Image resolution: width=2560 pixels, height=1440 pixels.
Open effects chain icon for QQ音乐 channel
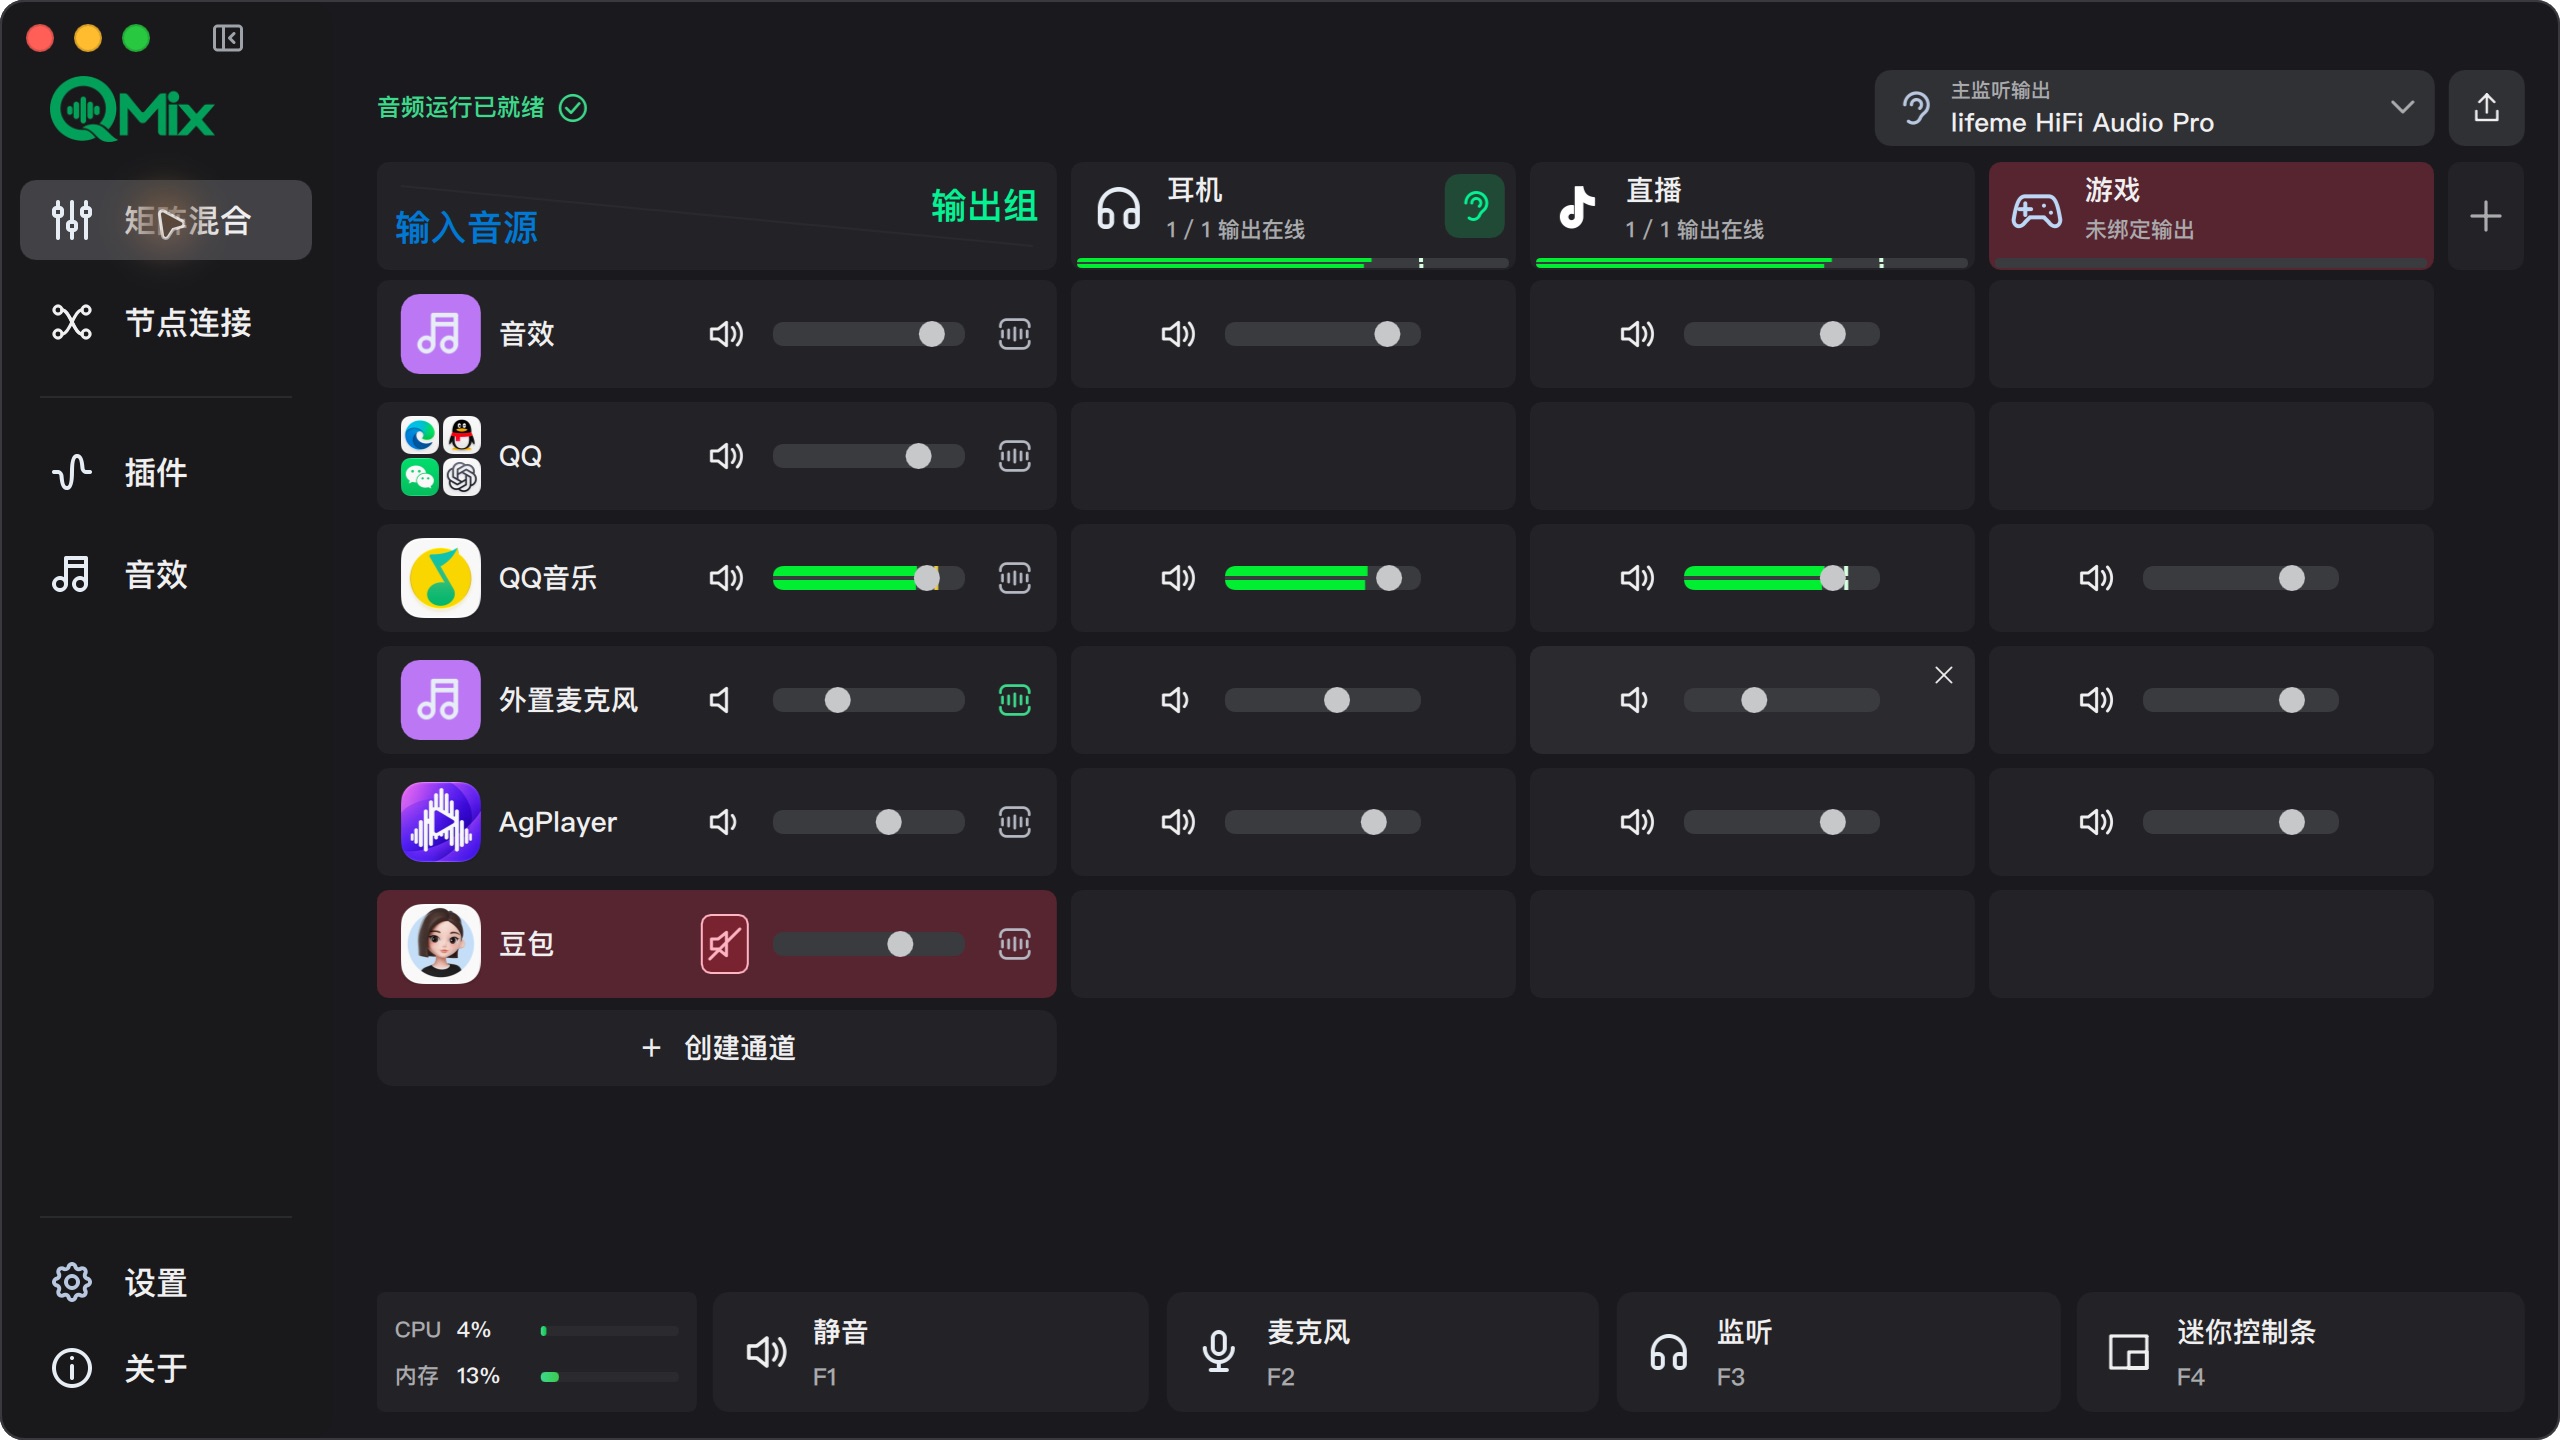click(x=1014, y=578)
